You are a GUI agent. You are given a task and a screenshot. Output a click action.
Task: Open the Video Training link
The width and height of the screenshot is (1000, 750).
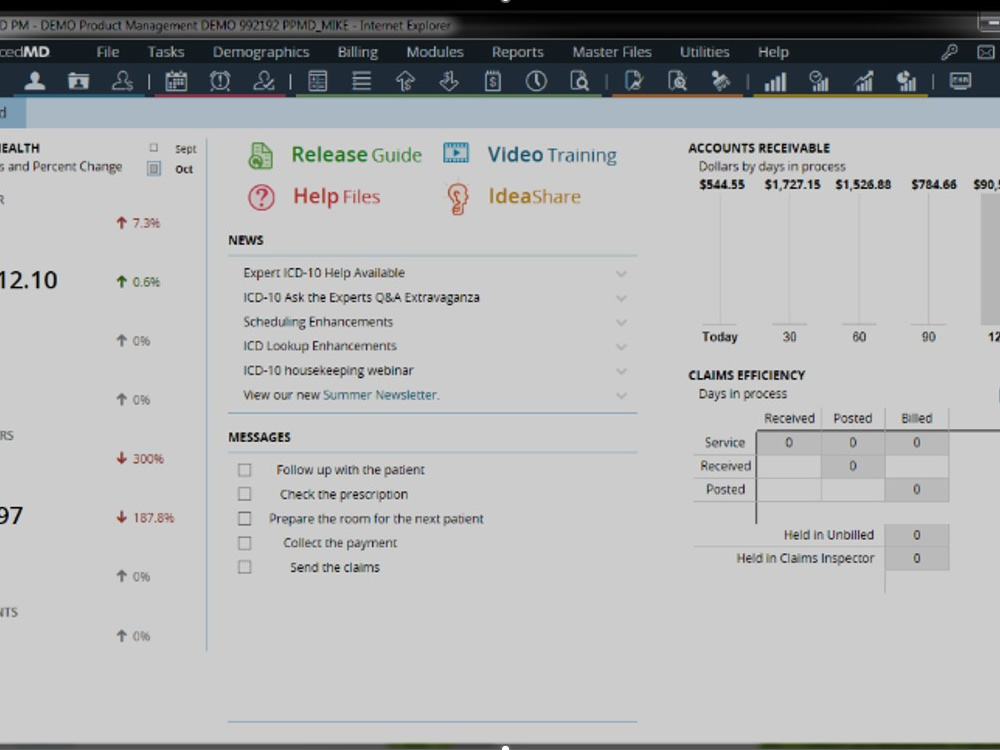(x=552, y=155)
